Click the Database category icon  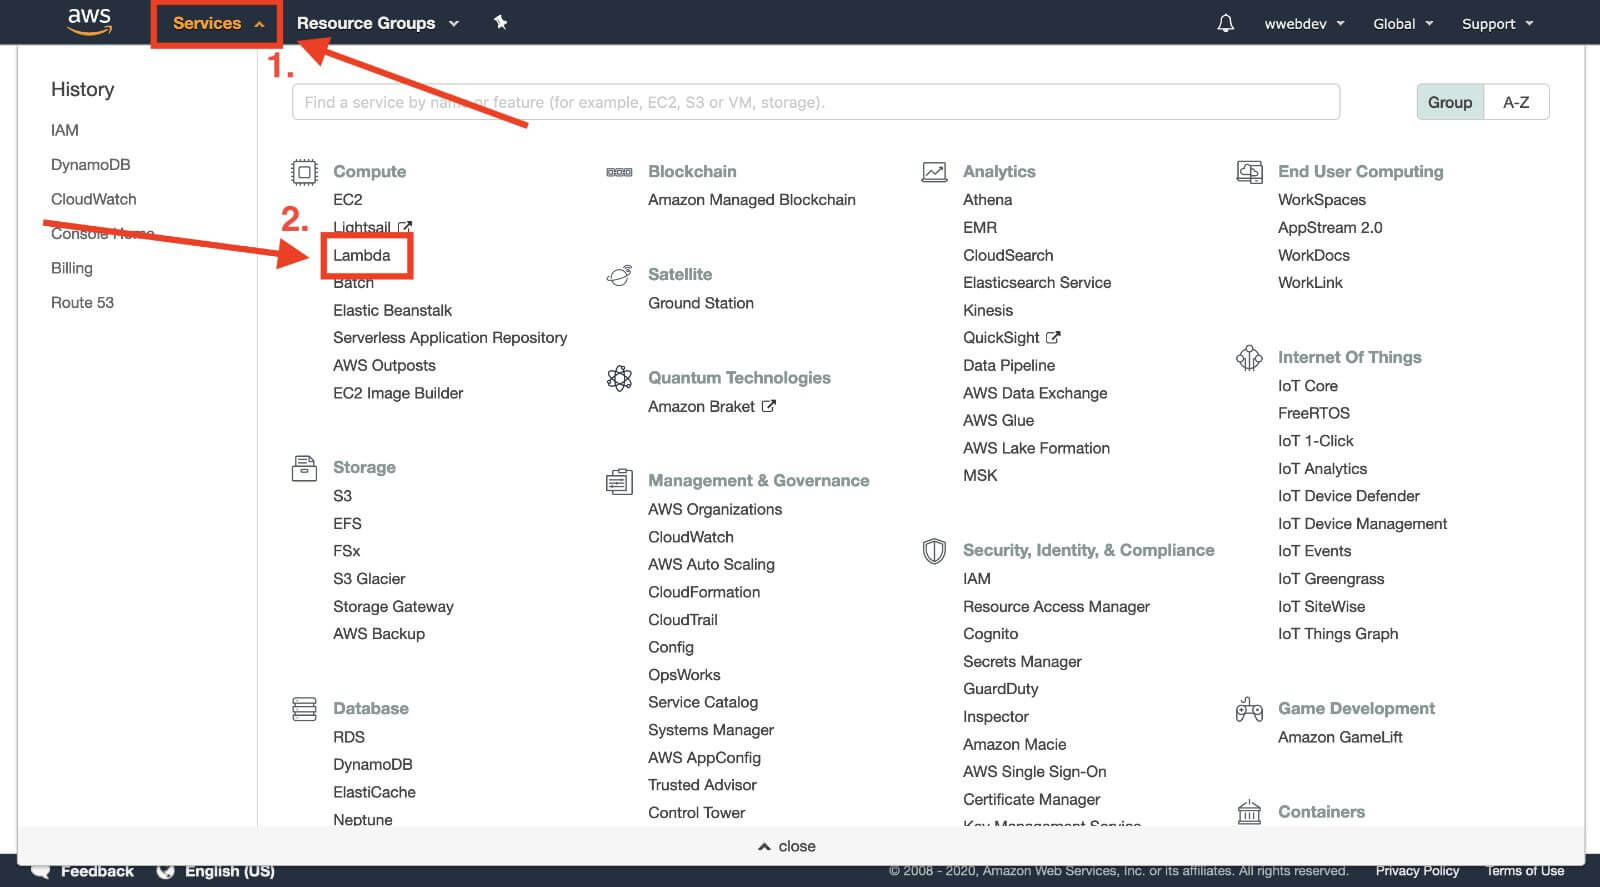coord(304,709)
